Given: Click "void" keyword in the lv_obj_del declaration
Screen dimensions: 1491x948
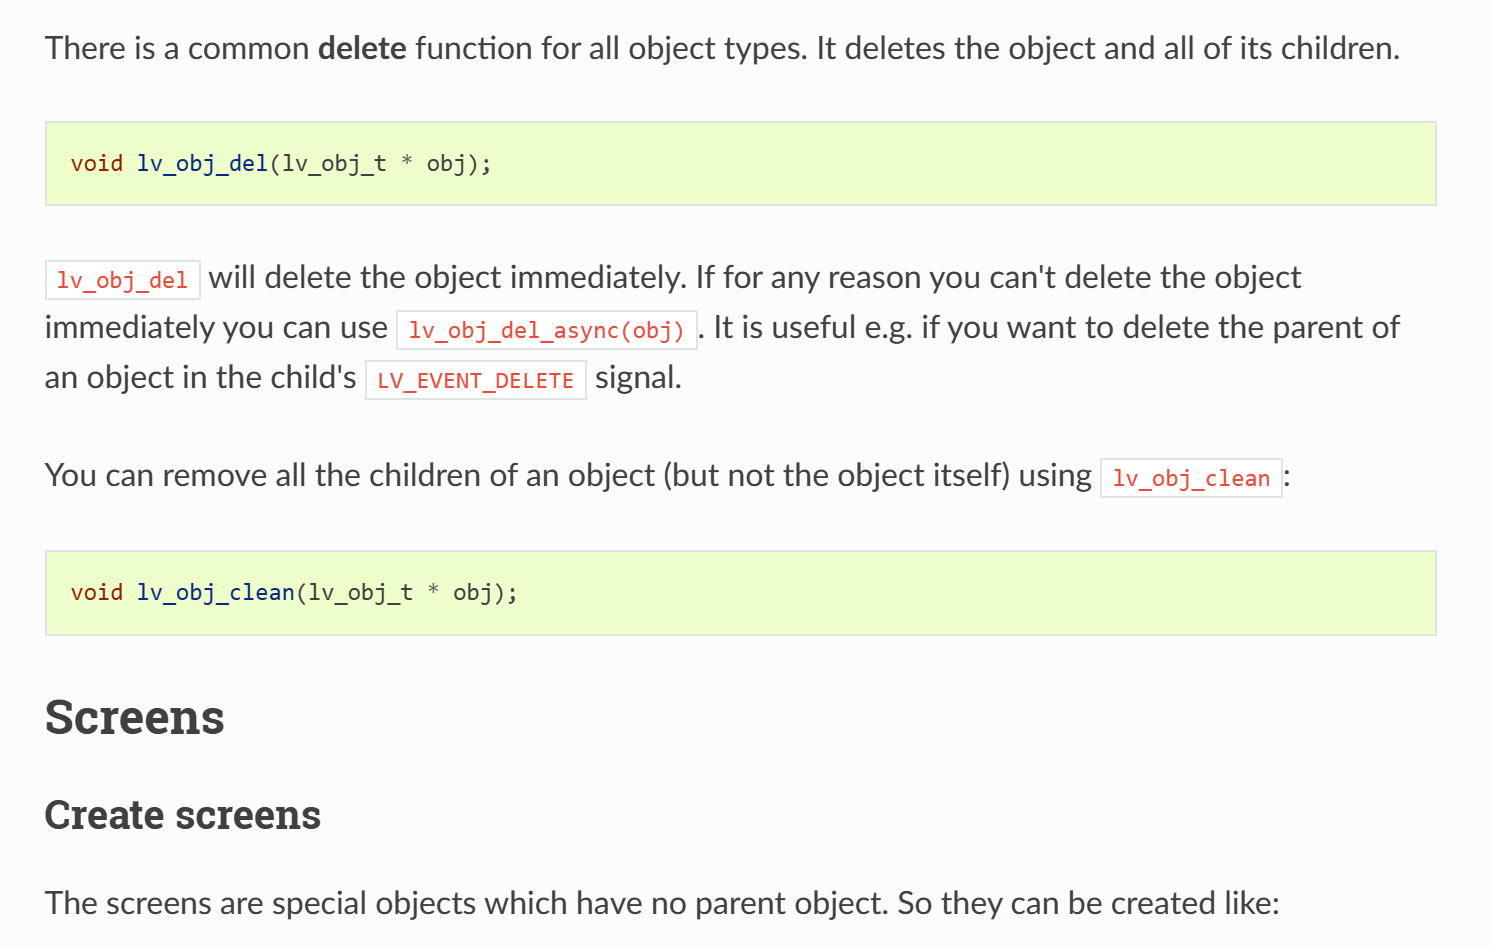Looking at the screenshot, I should point(96,164).
